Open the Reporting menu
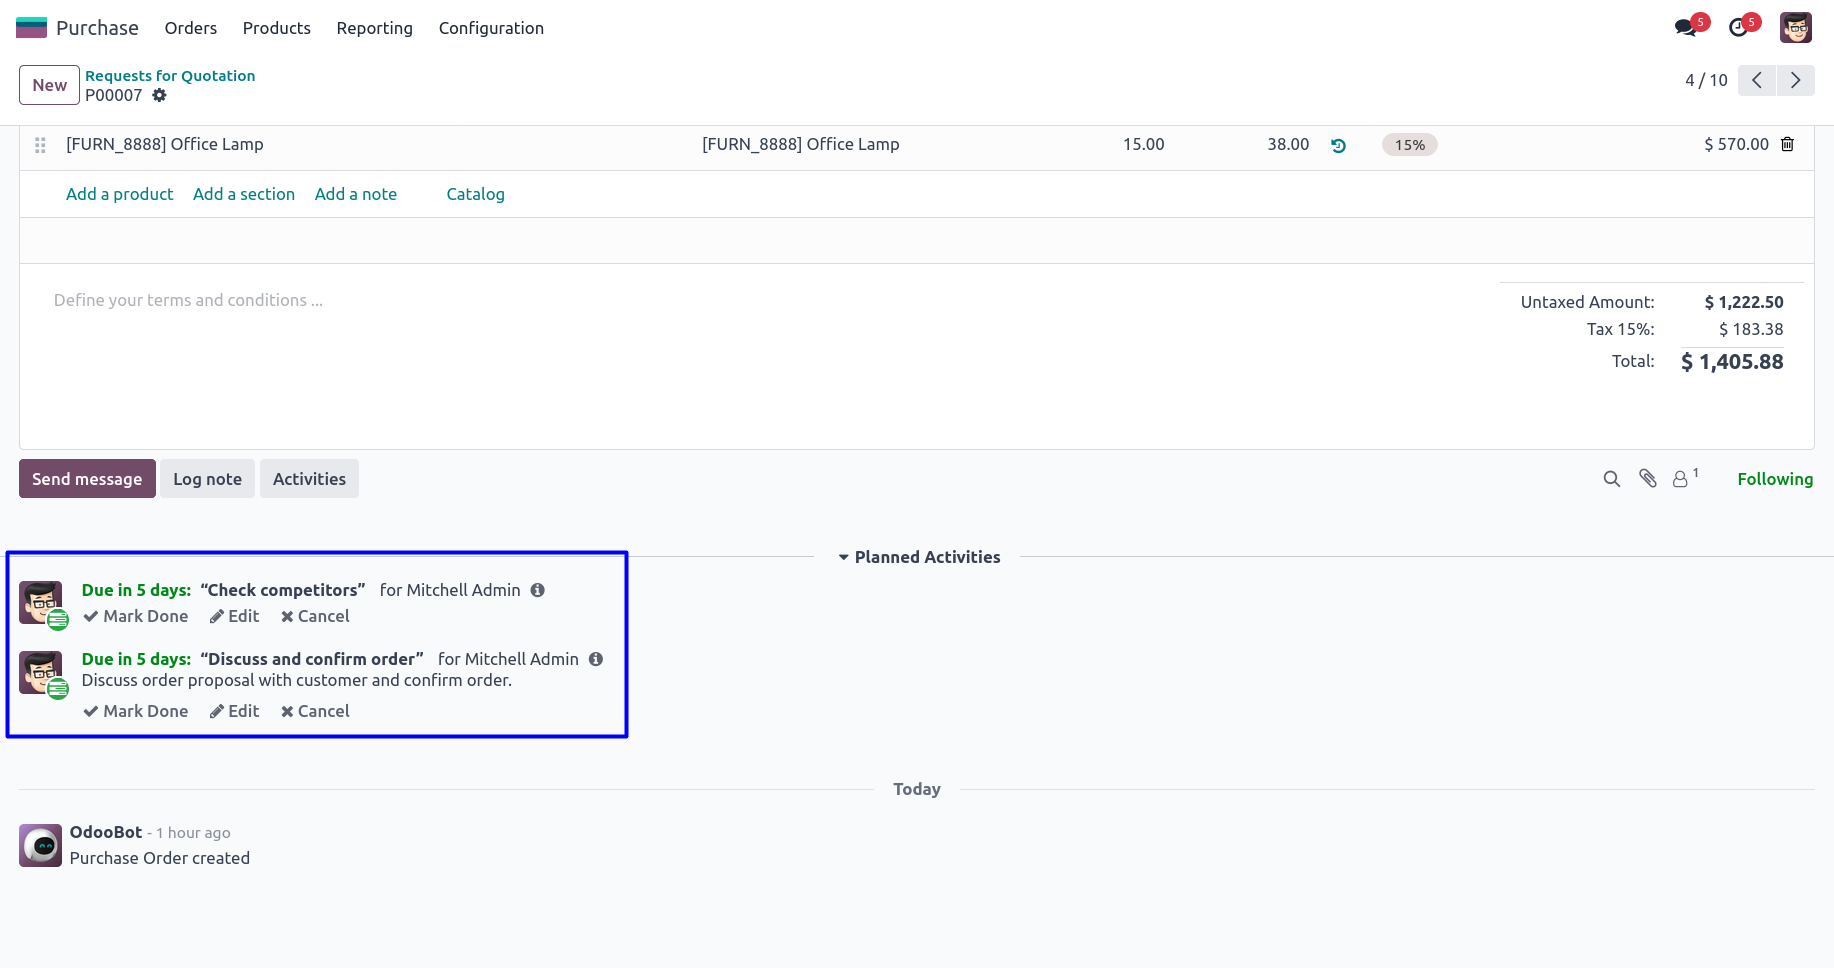The image size is (1834, 968). 374,28
